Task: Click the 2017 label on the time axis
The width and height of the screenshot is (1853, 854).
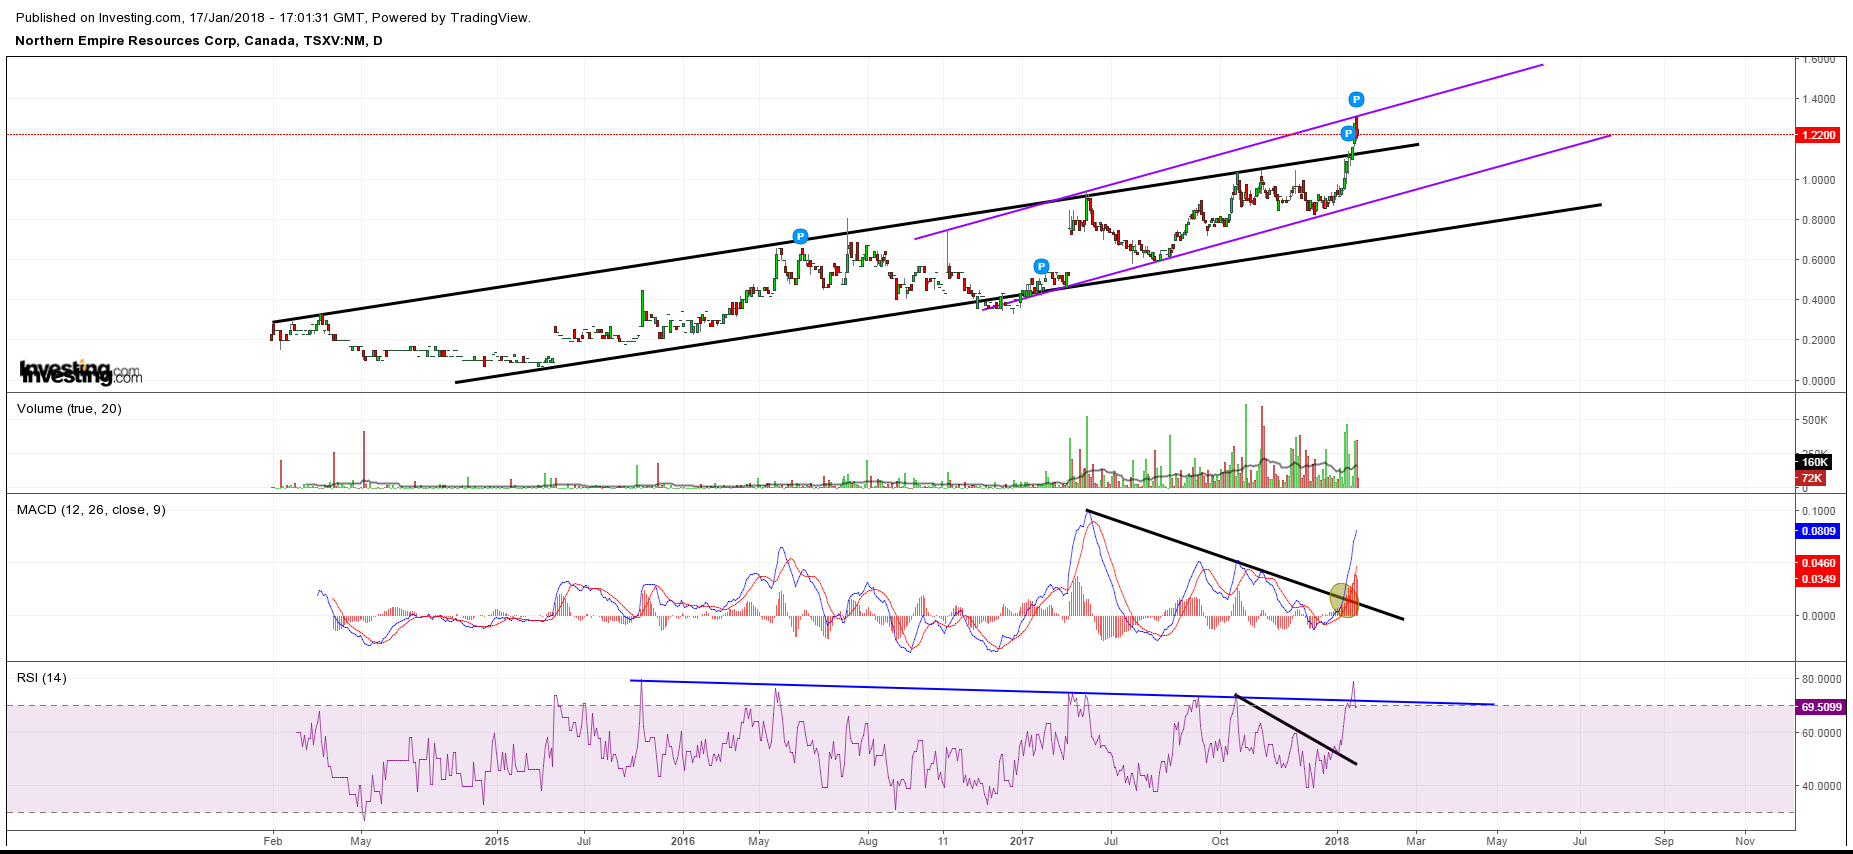Action: click(1022, 841)
